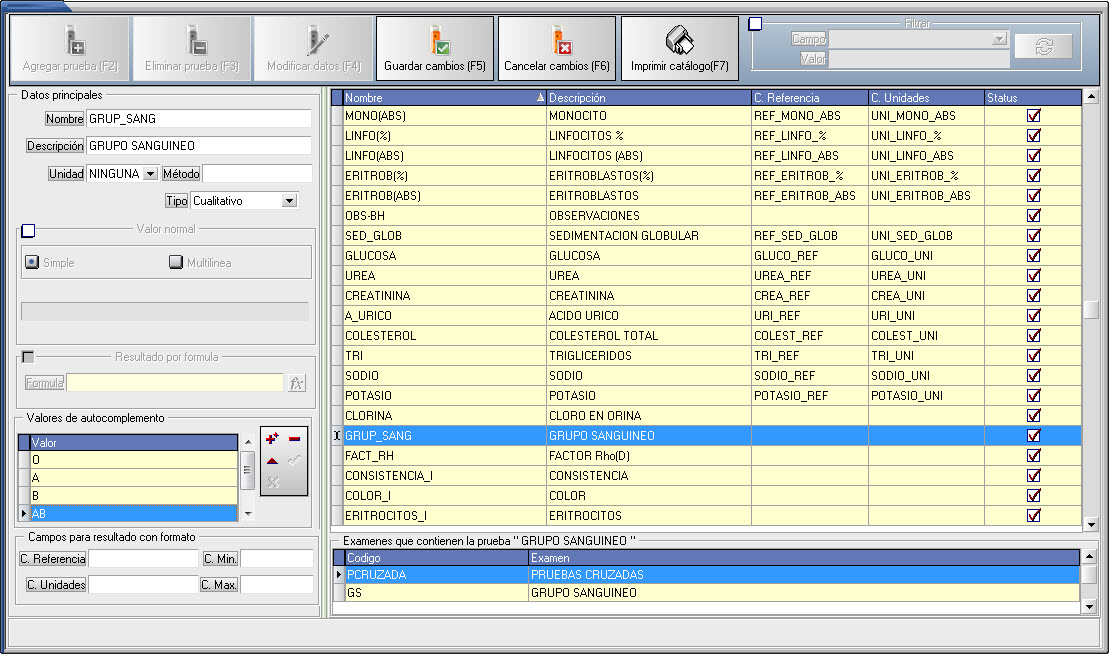Click the filter Valor input field
The height and width of the screenshot is (654, 1109).
(x=918, y=59)
